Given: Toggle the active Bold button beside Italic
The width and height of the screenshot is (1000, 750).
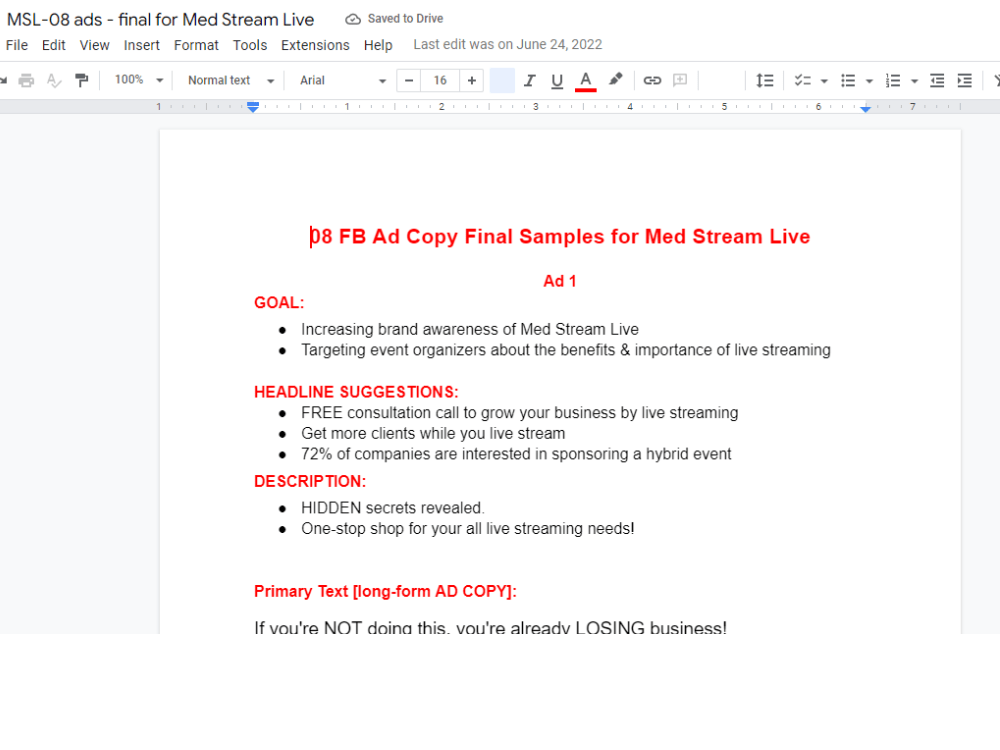Looking at the screenshot, I should coord(502,80).
